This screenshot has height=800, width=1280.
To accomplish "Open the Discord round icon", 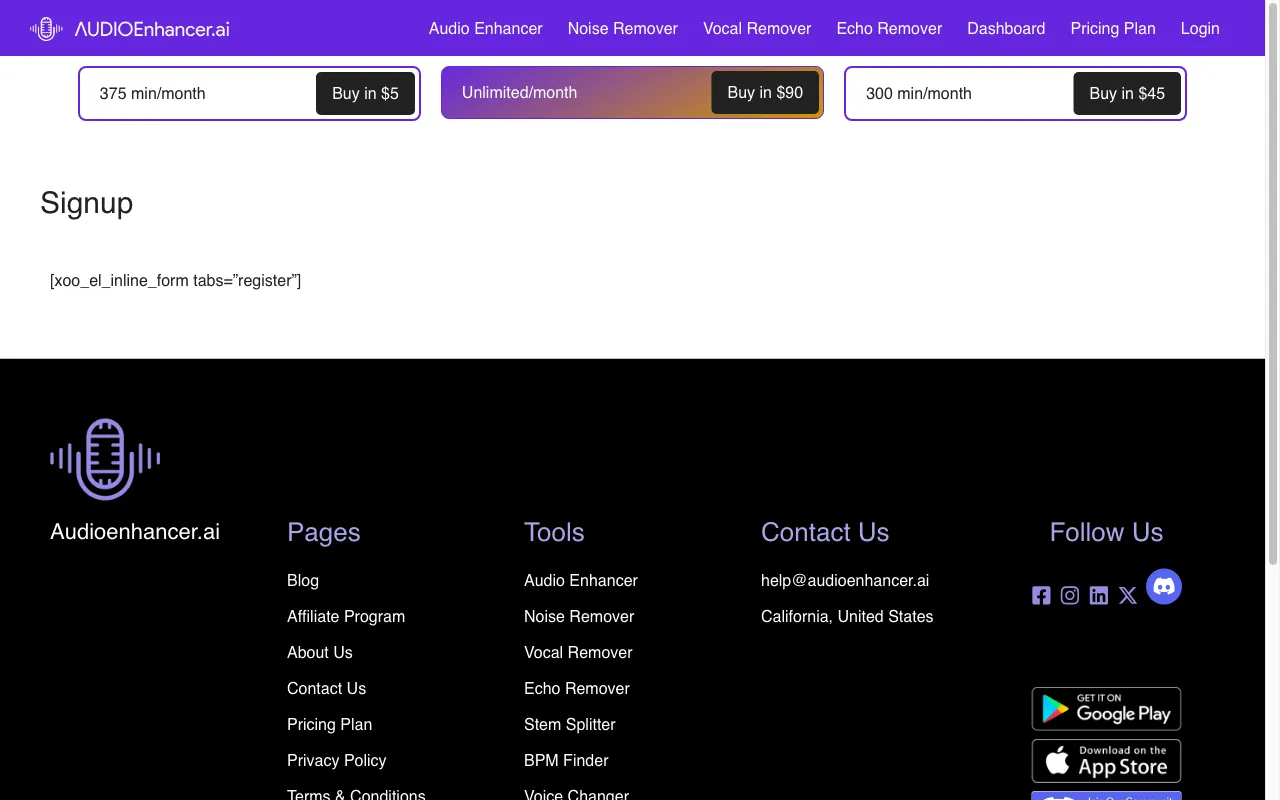I will tap(1164, 587).
